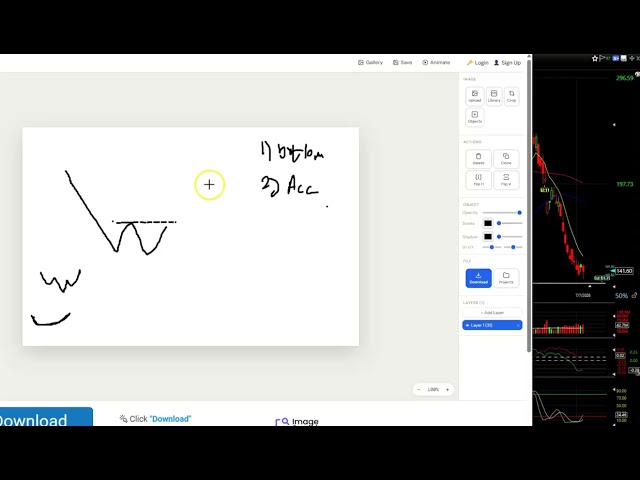This screenshot has width=640, height=480.
Task: Click the crosshair plus icon in chart toolbar
Action: [x=632, y=58]
